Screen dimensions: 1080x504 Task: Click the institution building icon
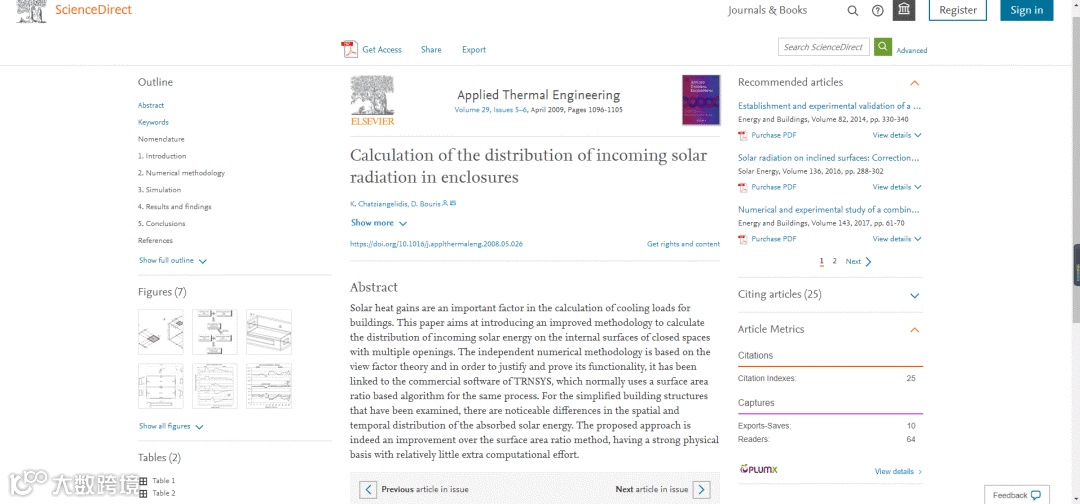point(904,10)
